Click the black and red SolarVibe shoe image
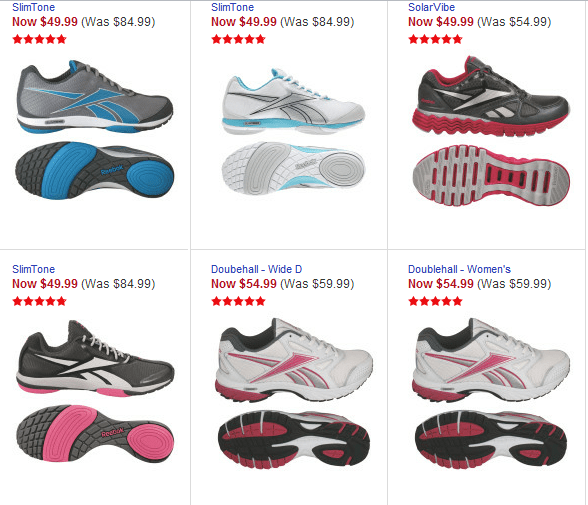Image resolution: width=588 pixels, height=505 pixels. (491, 96)
